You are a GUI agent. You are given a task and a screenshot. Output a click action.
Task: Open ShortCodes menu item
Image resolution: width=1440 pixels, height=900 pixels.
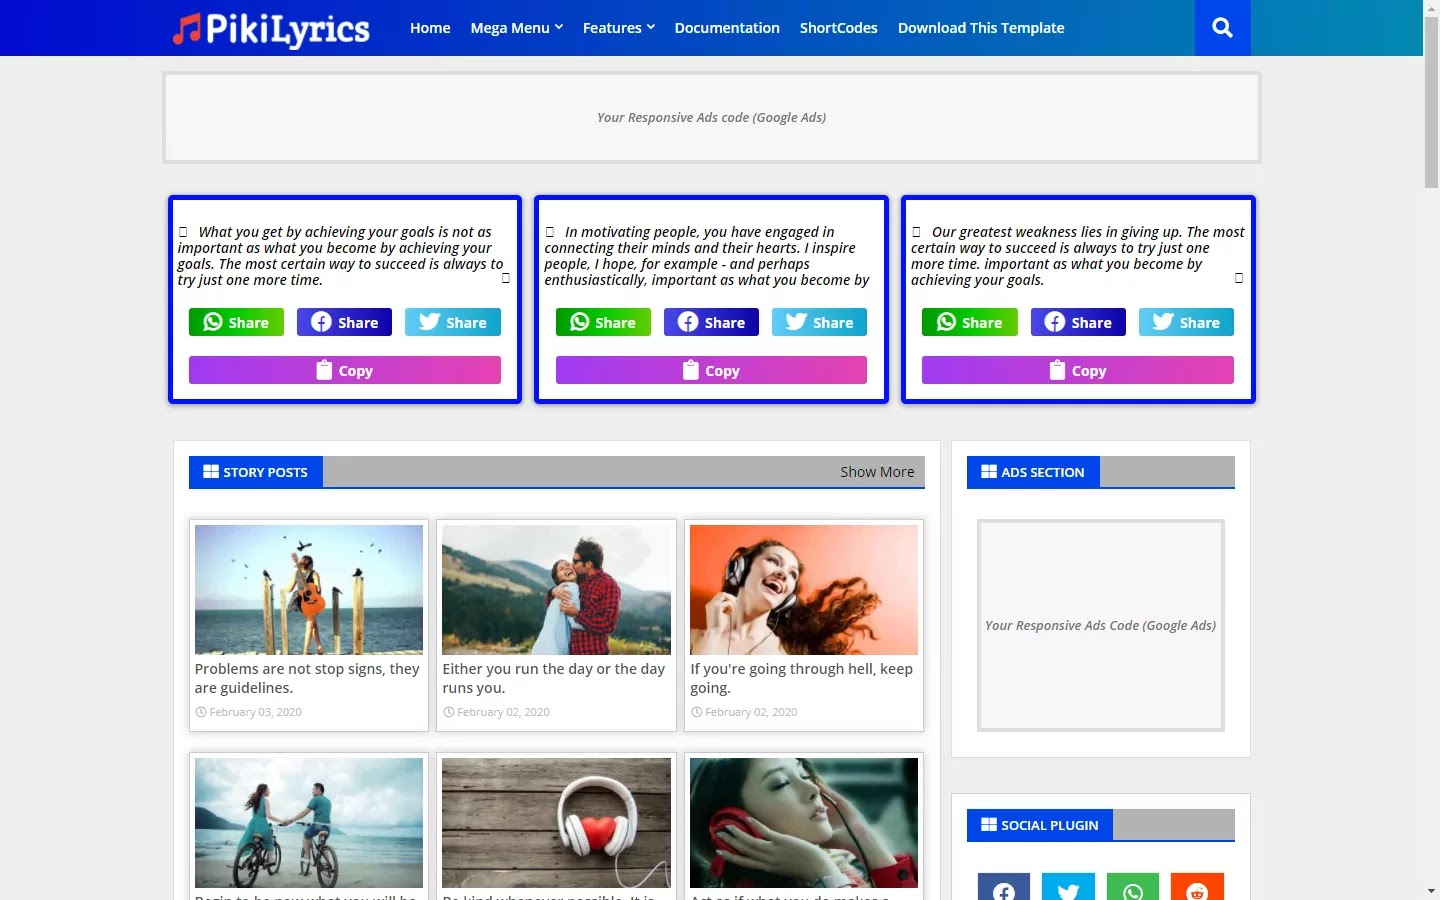pos(839,28)
